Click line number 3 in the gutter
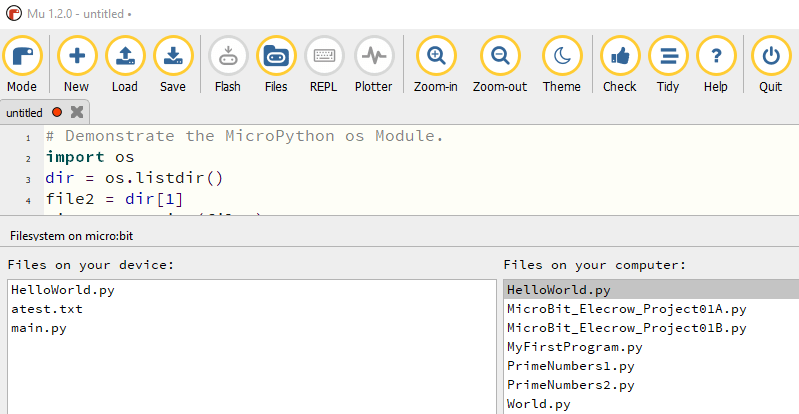 coord(29,179)
